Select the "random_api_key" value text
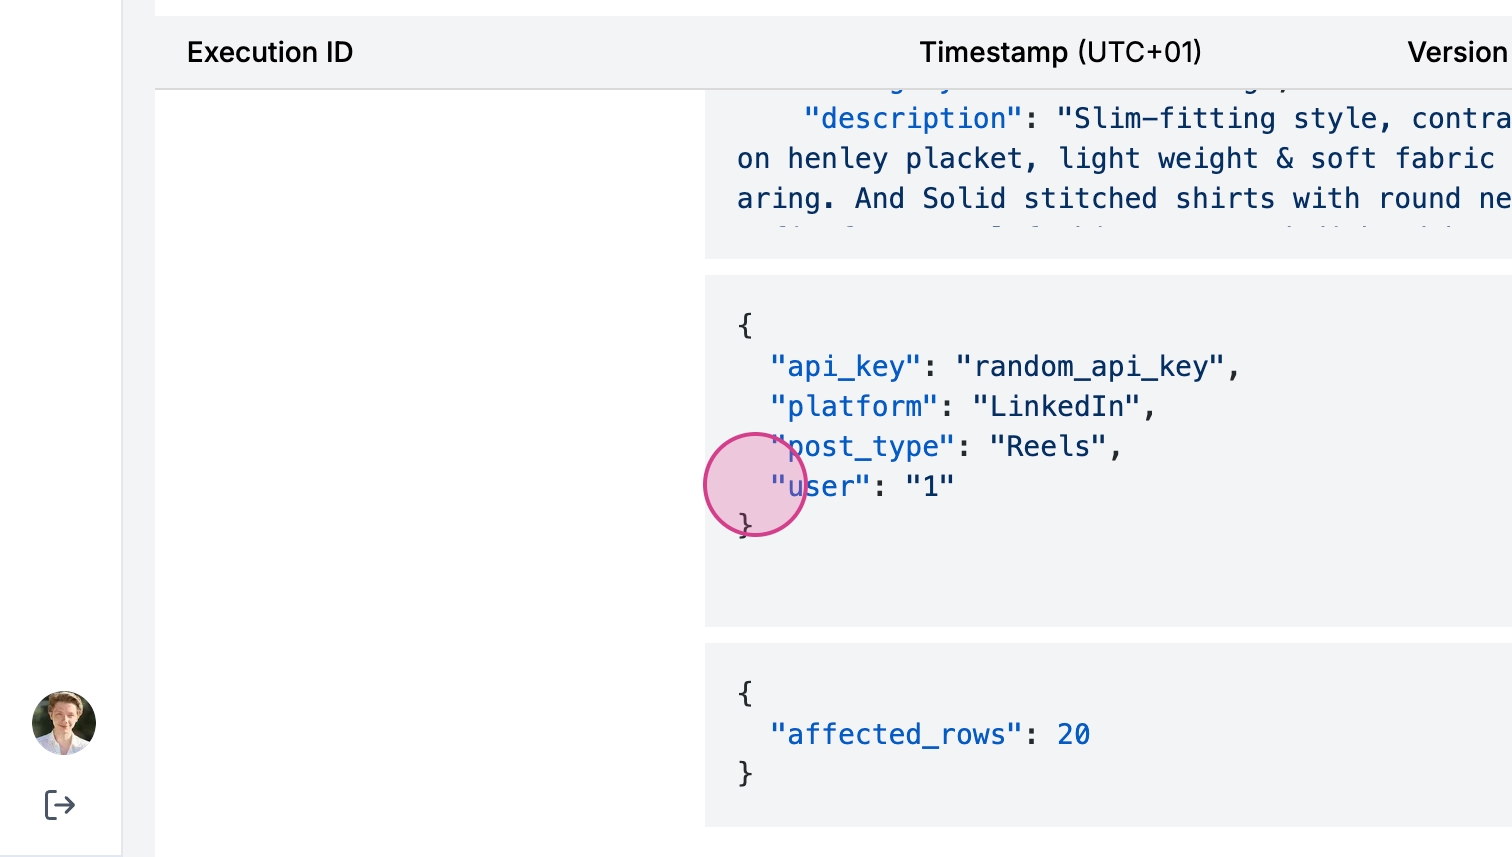 pos(1090,367)
